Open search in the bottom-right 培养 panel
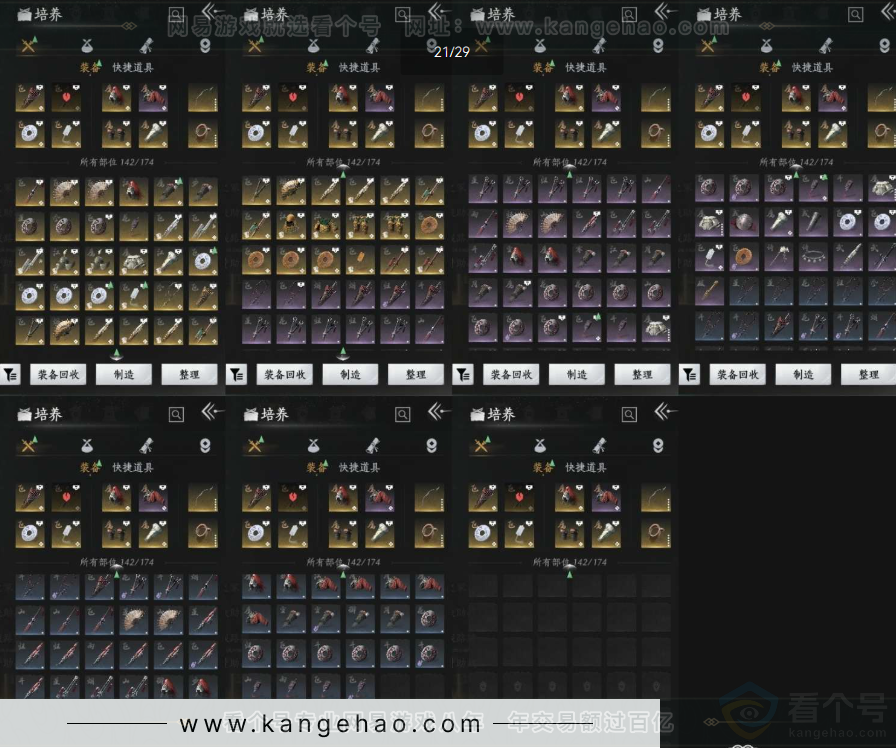This screenshot has height=748, width=896. 629,414
